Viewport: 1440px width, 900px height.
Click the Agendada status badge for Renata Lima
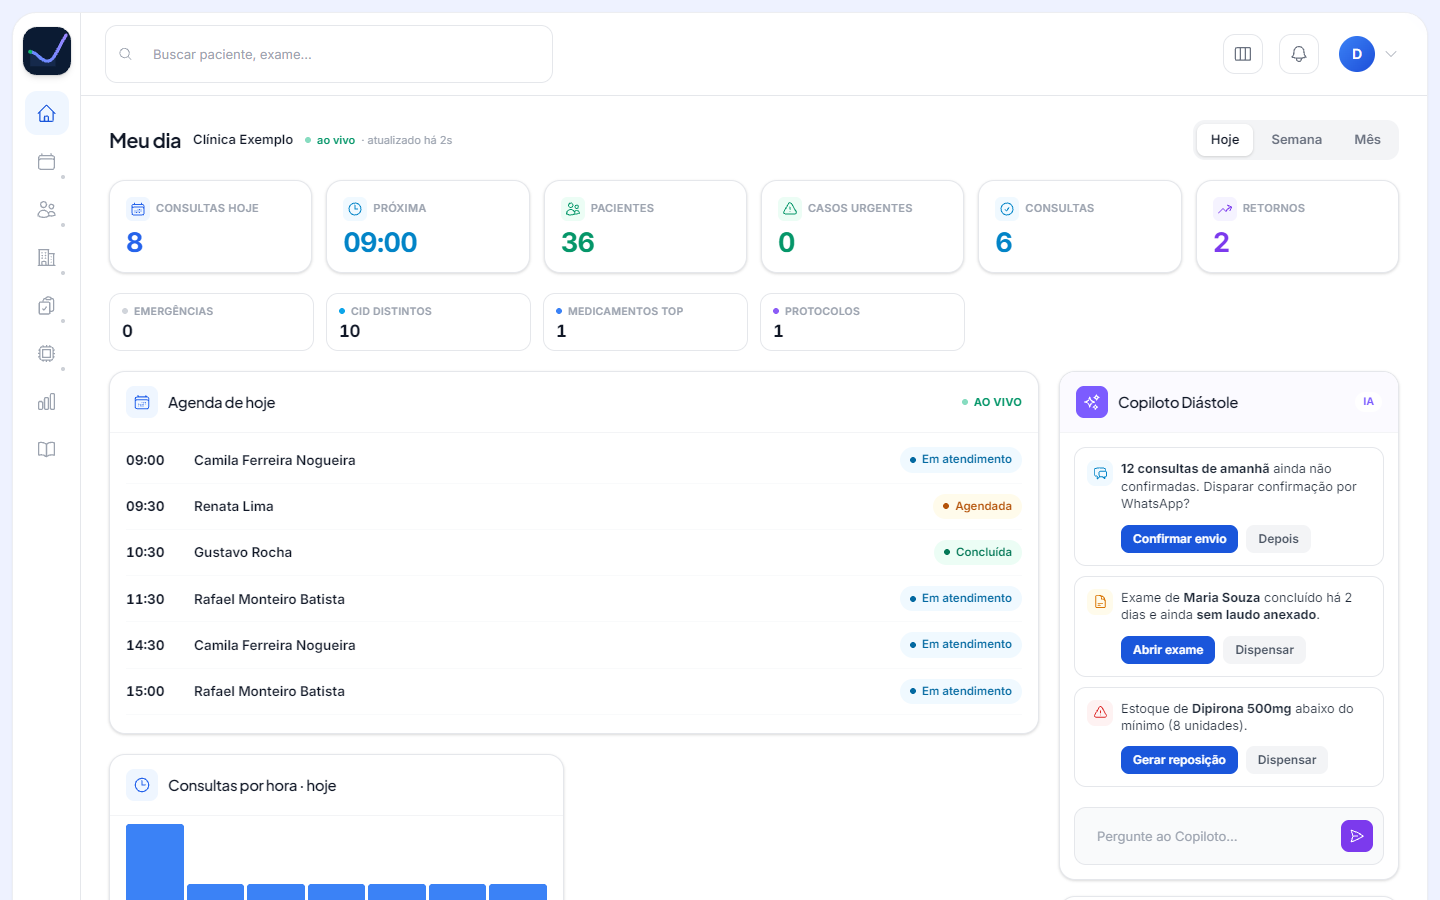point(977,506)
